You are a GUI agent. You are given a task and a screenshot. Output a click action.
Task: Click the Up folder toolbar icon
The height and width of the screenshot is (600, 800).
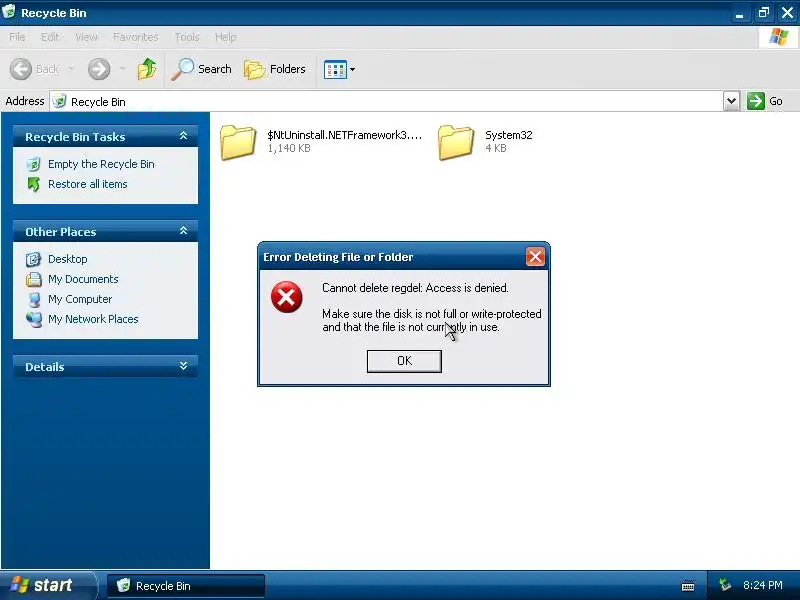147,69
